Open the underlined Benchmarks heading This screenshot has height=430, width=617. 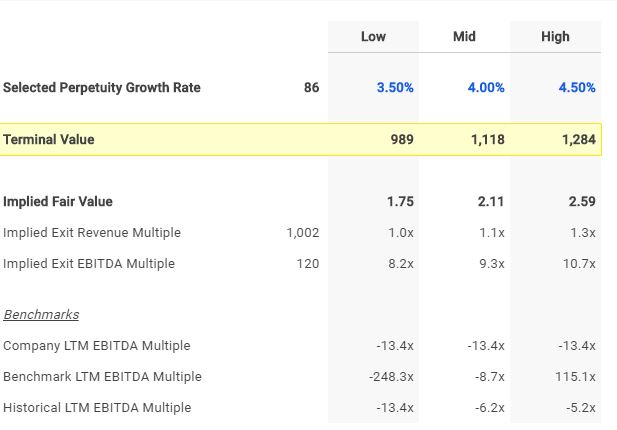(x=41, y=315)
